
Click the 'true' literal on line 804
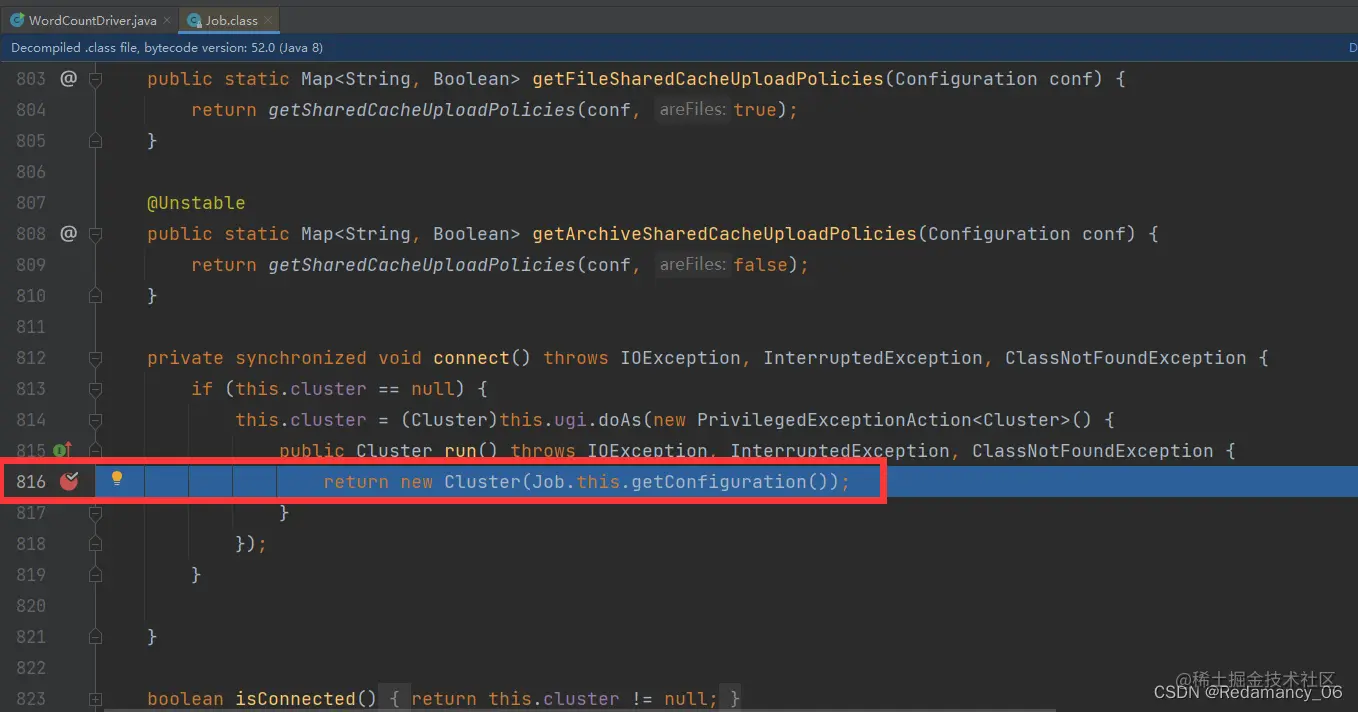(755, 110)
